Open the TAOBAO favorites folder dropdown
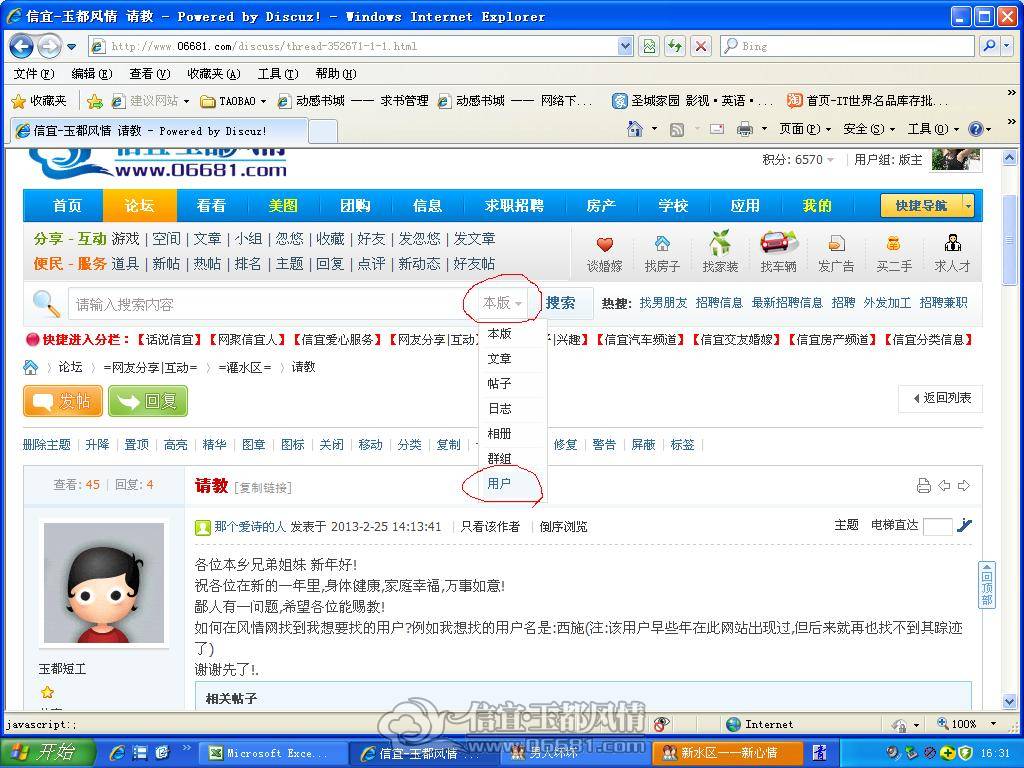This screenshot has width=1024, height=768. tap(233, 101)
